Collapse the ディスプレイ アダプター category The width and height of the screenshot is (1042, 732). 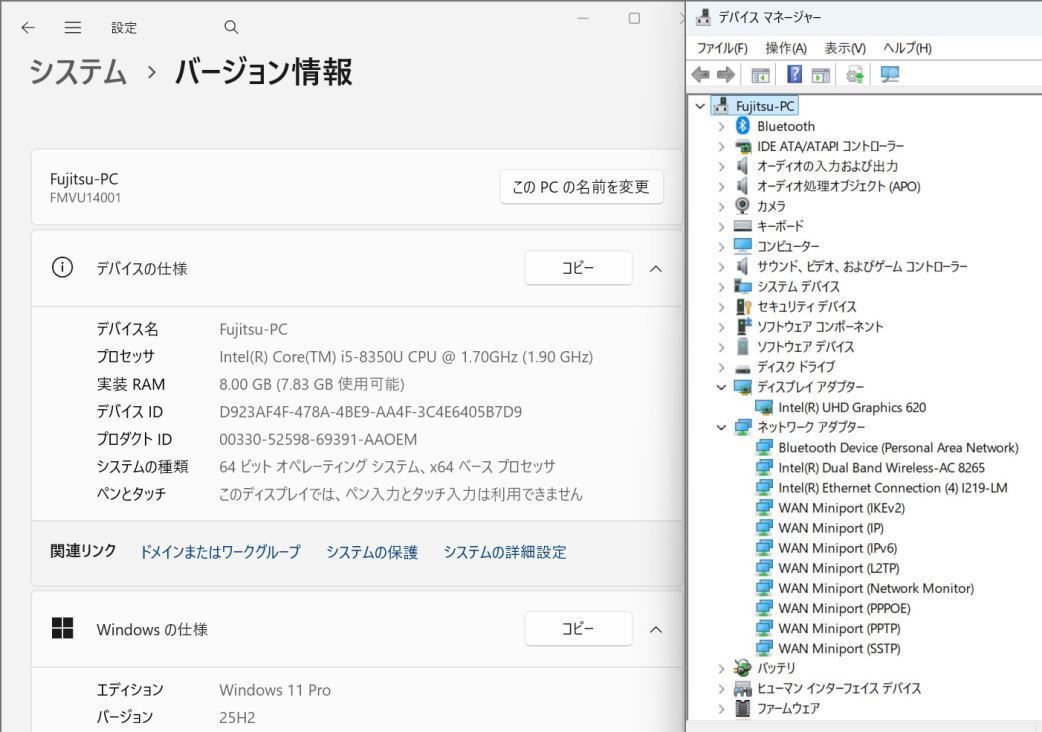point(722,387)
